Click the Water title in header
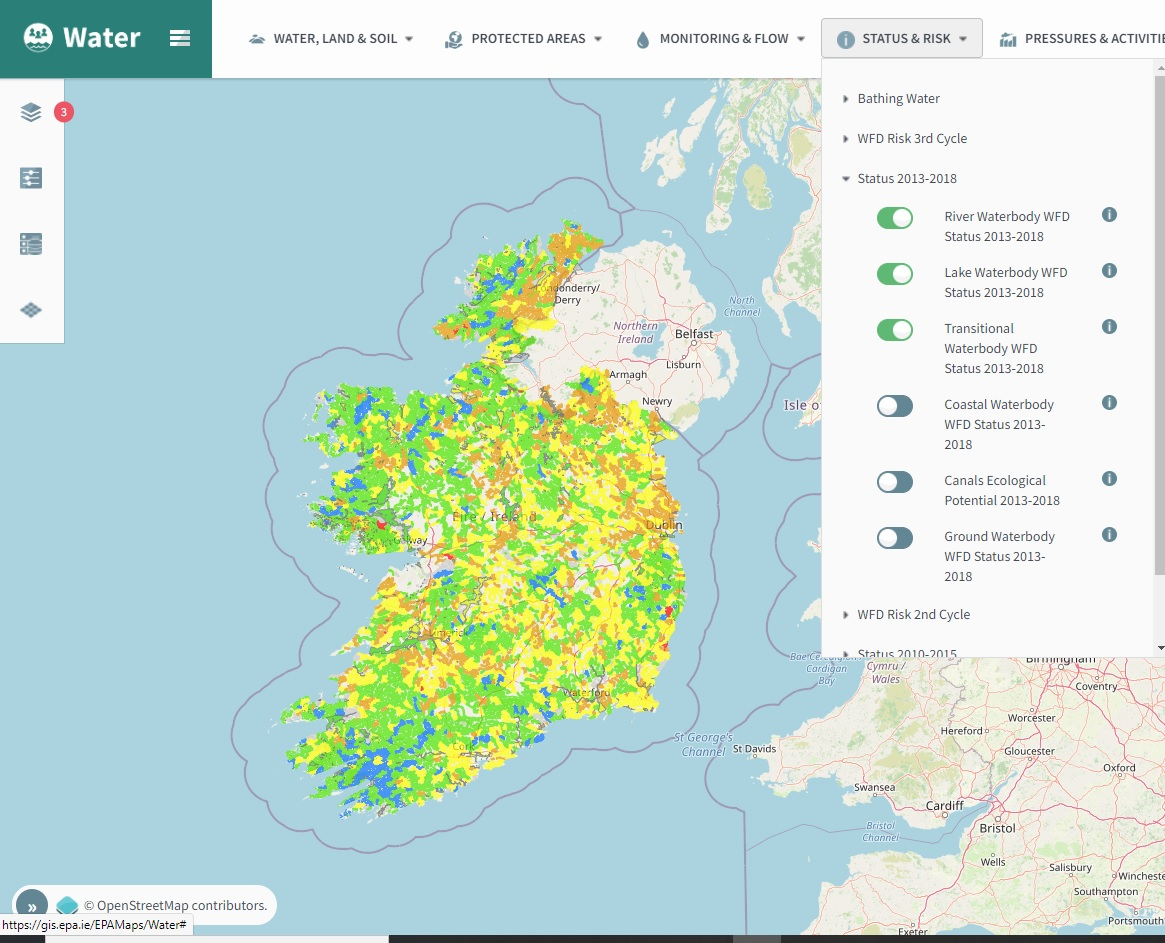 tap(102, 37)
